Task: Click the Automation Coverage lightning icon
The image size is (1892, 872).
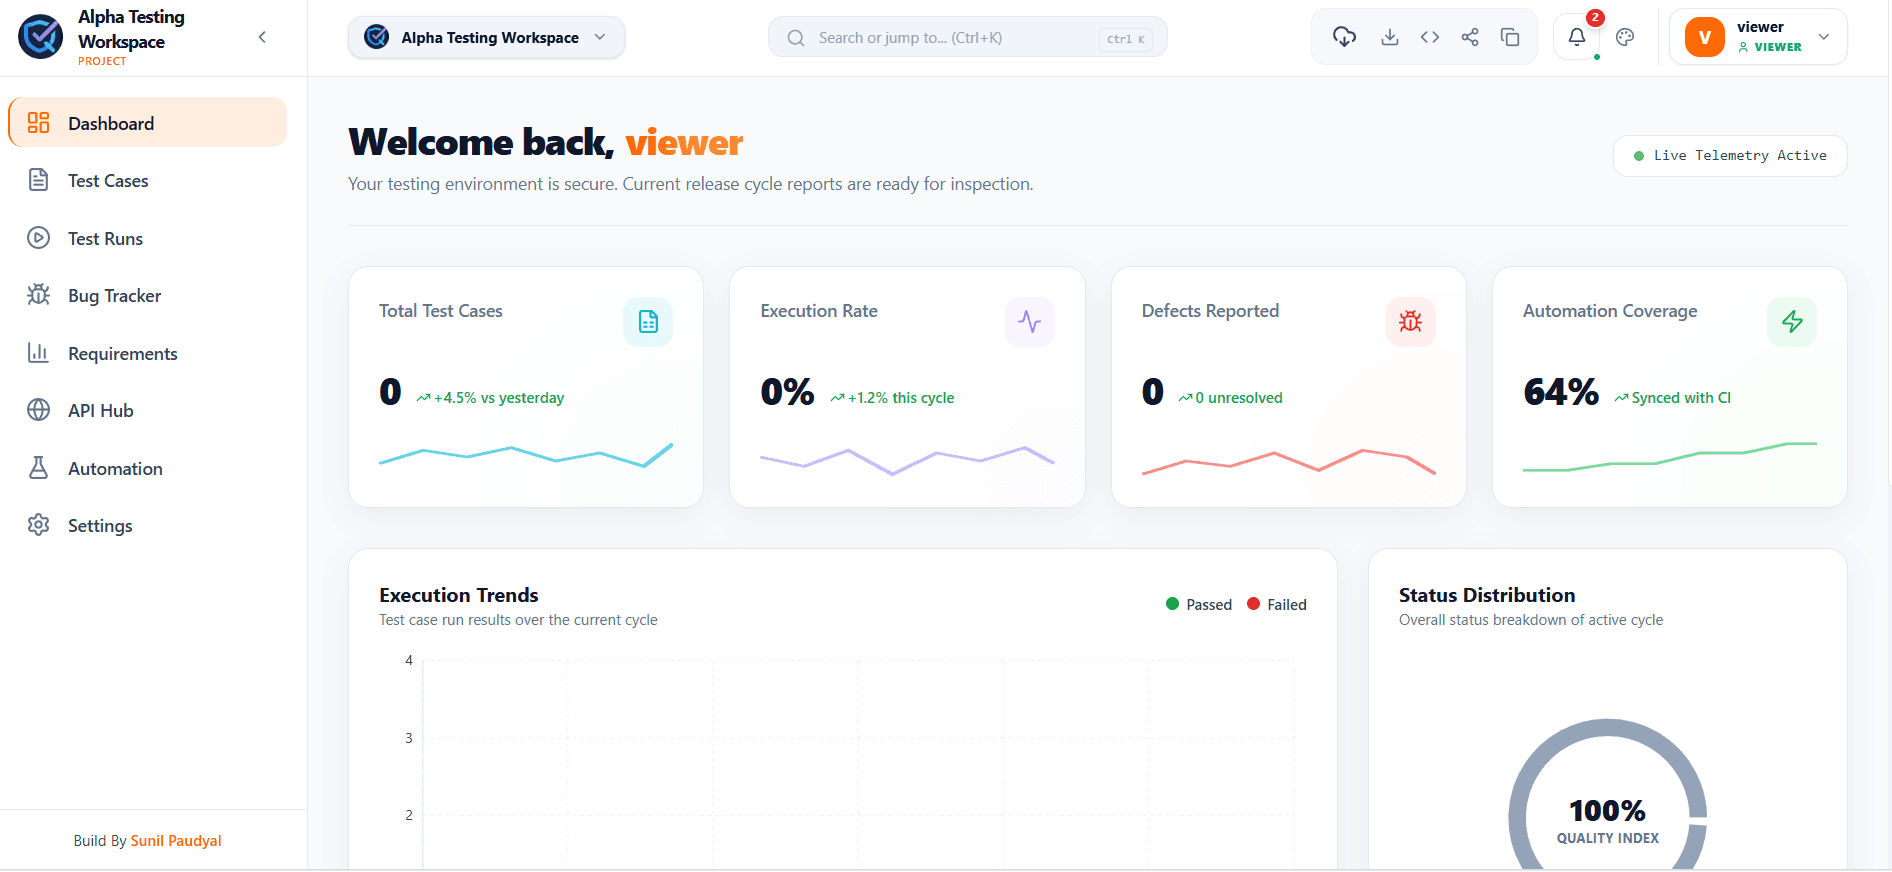Action: (1792, 322)
